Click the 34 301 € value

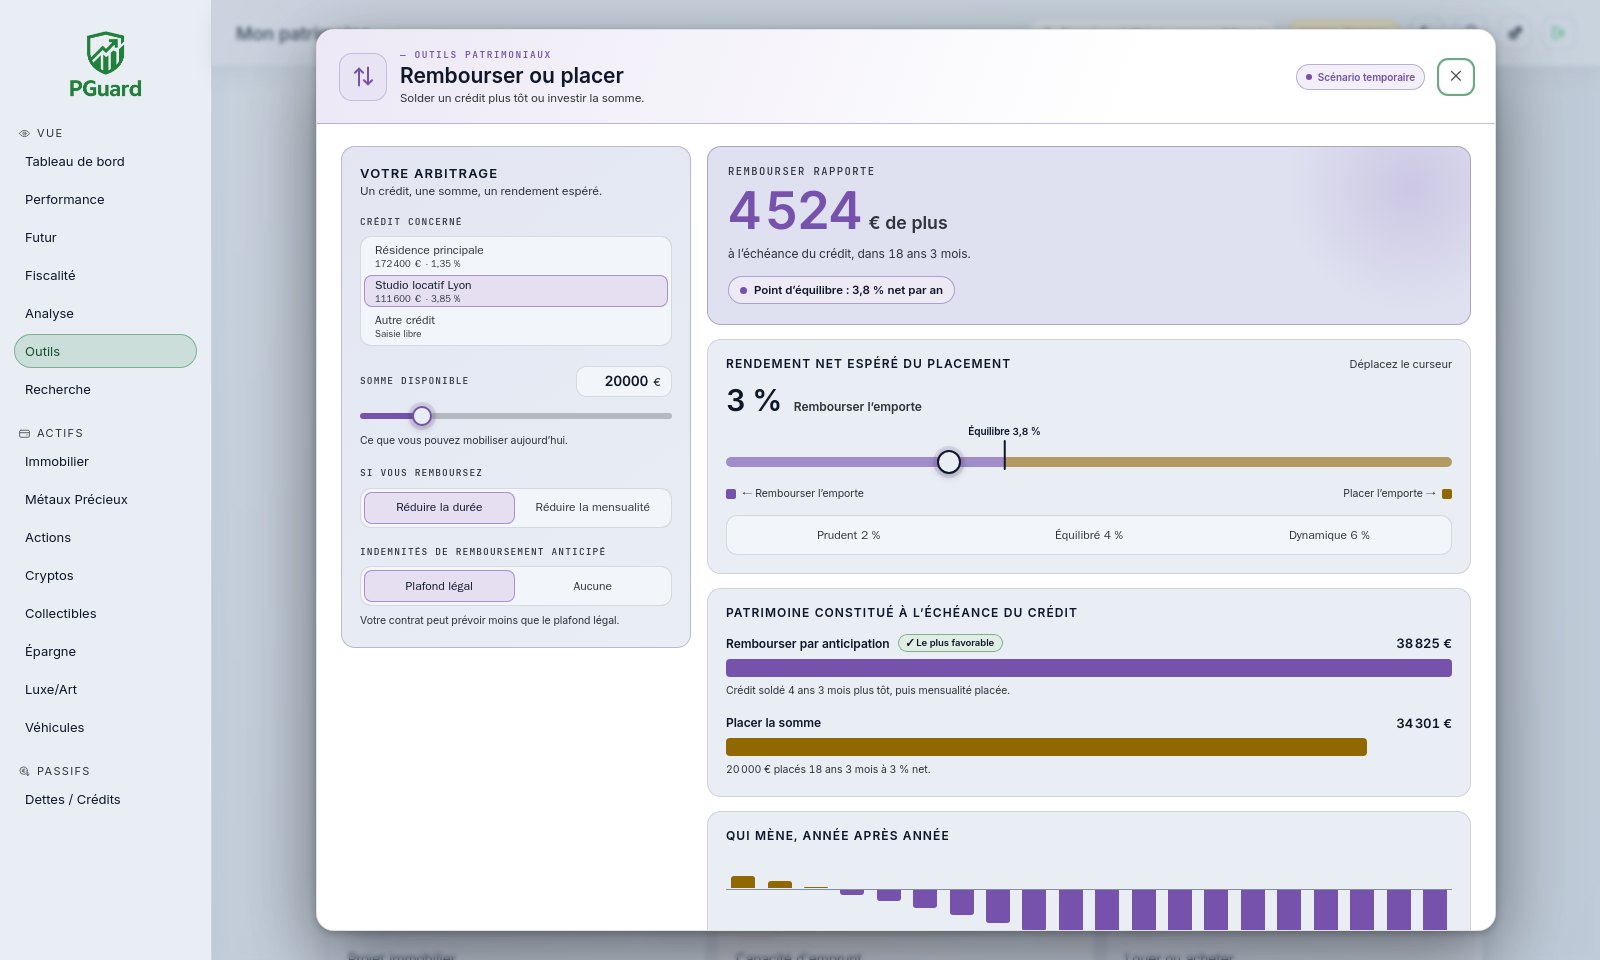pos(1424,723)
